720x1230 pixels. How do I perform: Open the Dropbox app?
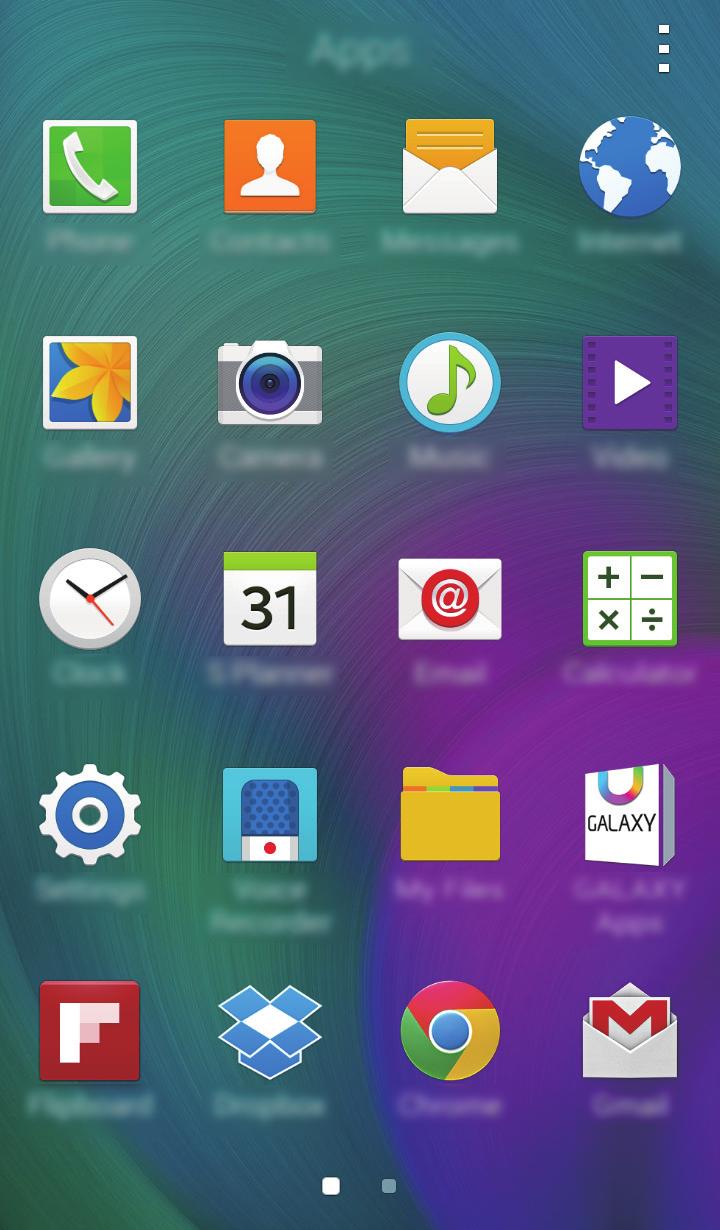(x=270, y=1030)
